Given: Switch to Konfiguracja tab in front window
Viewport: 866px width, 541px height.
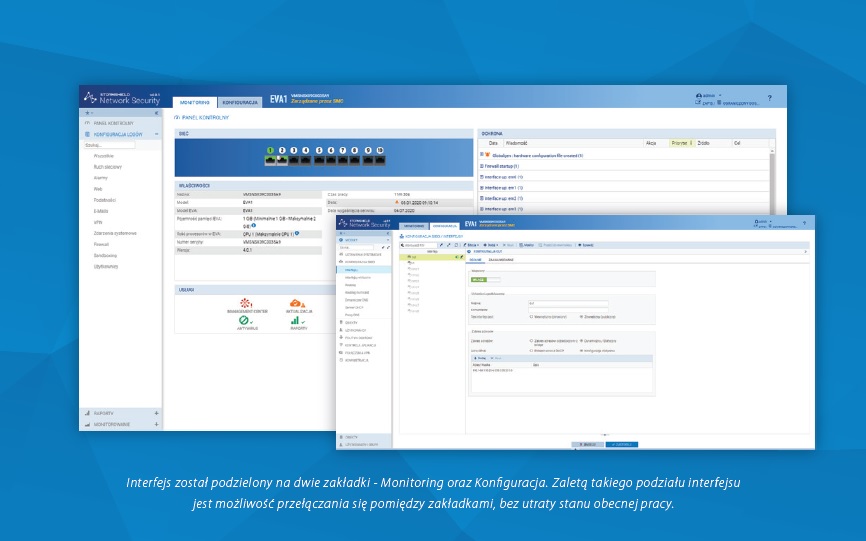Looking at the screenshot, I should point(445,226).
